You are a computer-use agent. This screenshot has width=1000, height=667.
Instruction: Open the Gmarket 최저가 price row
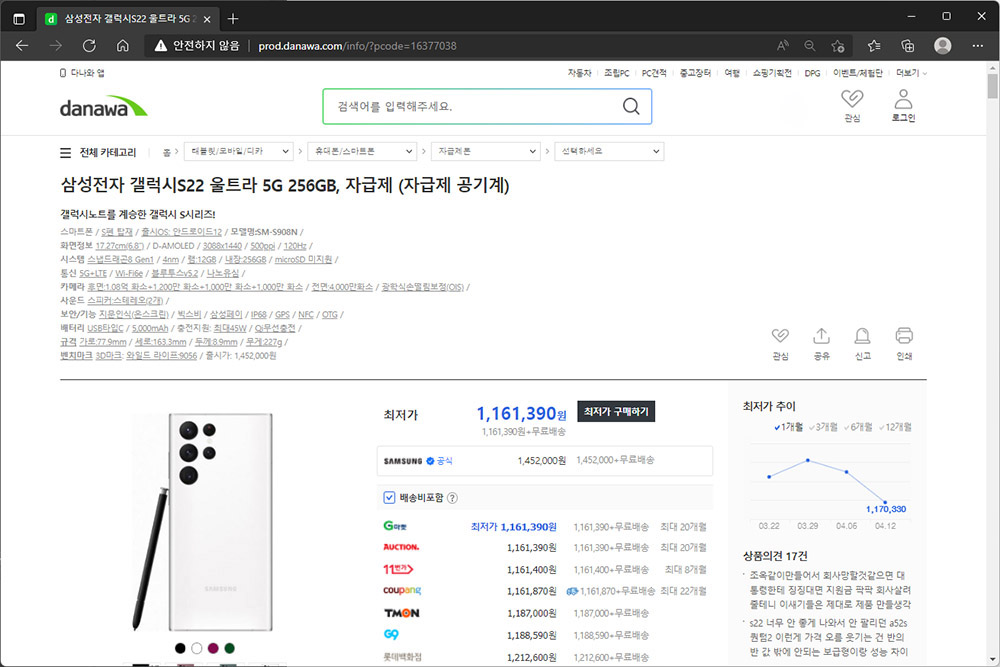click(544, 527)
